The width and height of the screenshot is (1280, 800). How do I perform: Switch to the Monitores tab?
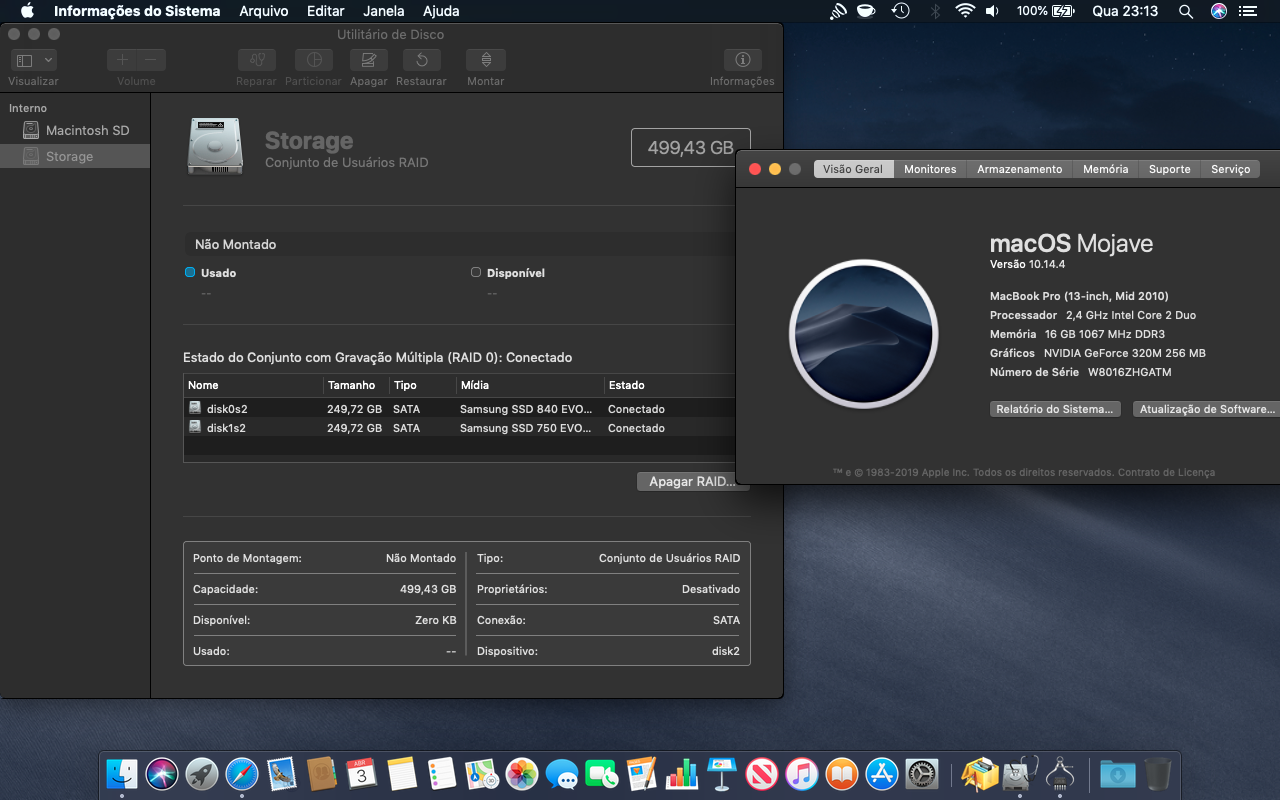pos(930,169)
